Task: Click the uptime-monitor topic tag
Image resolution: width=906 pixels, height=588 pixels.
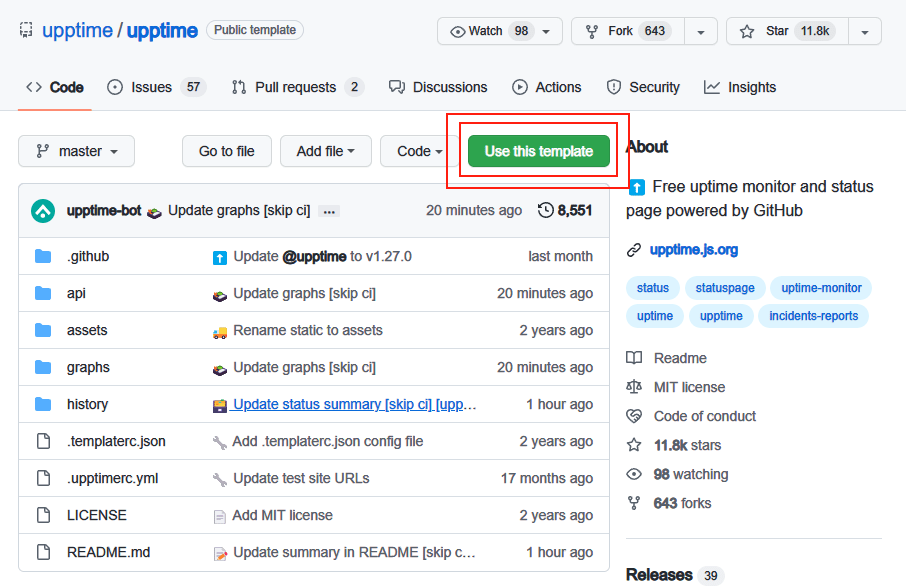Action: coord(821,288)
